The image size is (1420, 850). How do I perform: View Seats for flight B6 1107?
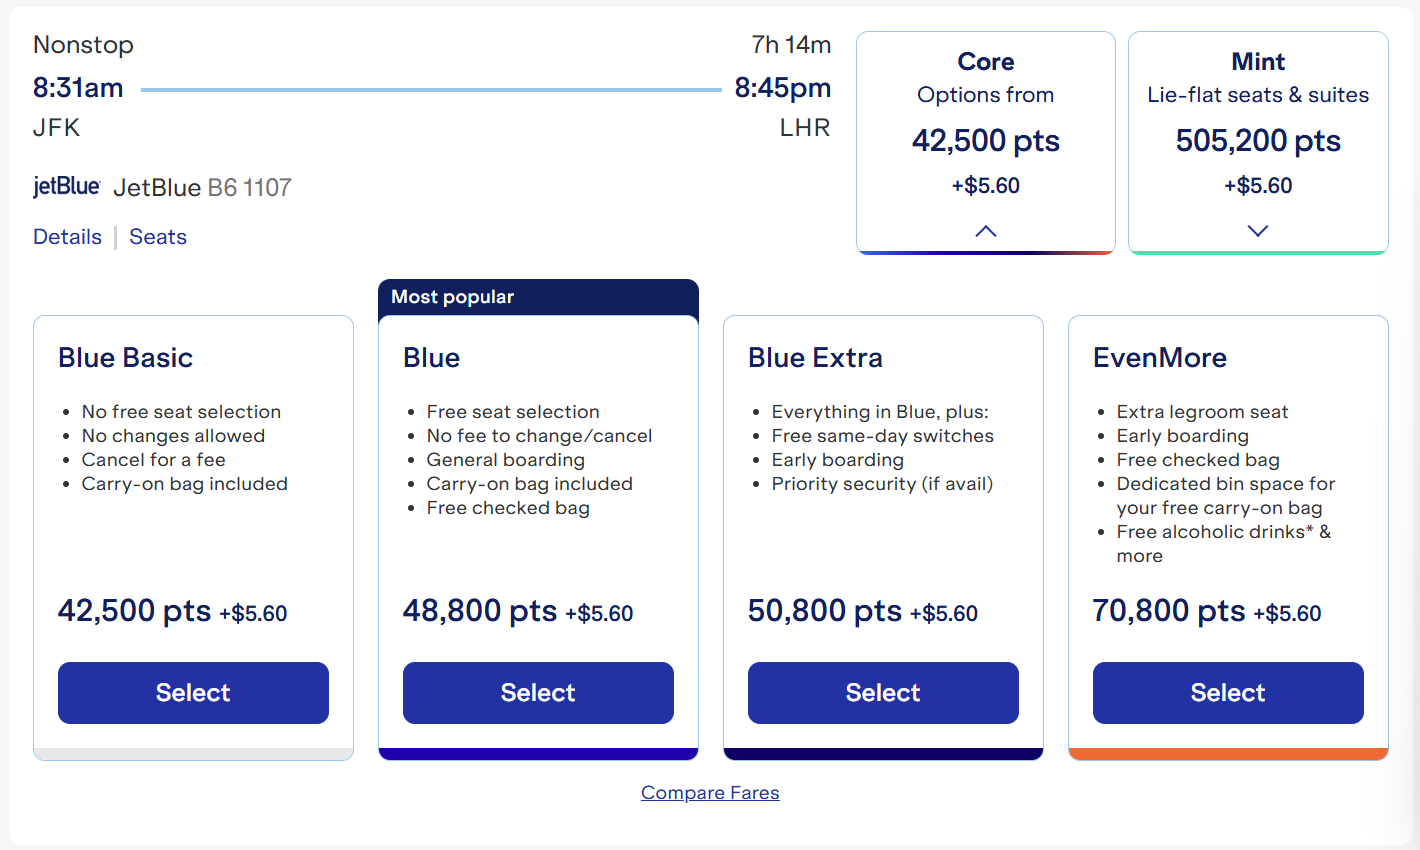coord(157,236)
